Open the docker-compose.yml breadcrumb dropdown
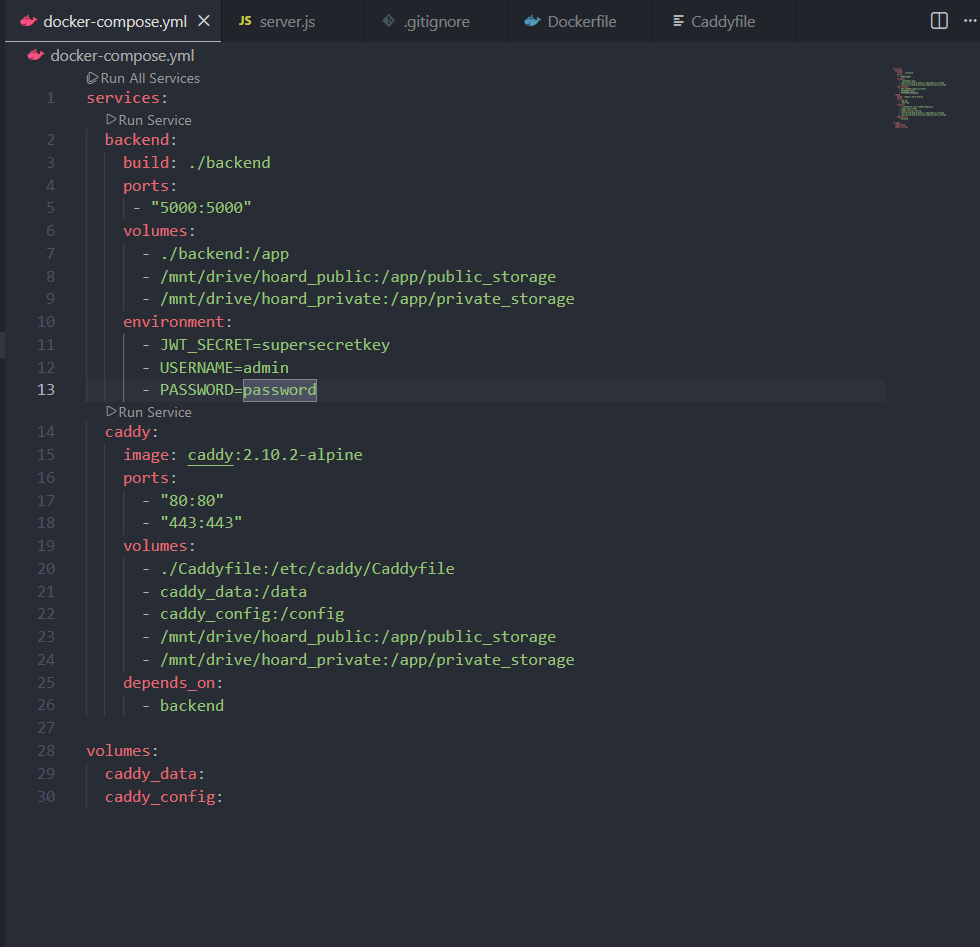980x947 pixels. point(122,56)
